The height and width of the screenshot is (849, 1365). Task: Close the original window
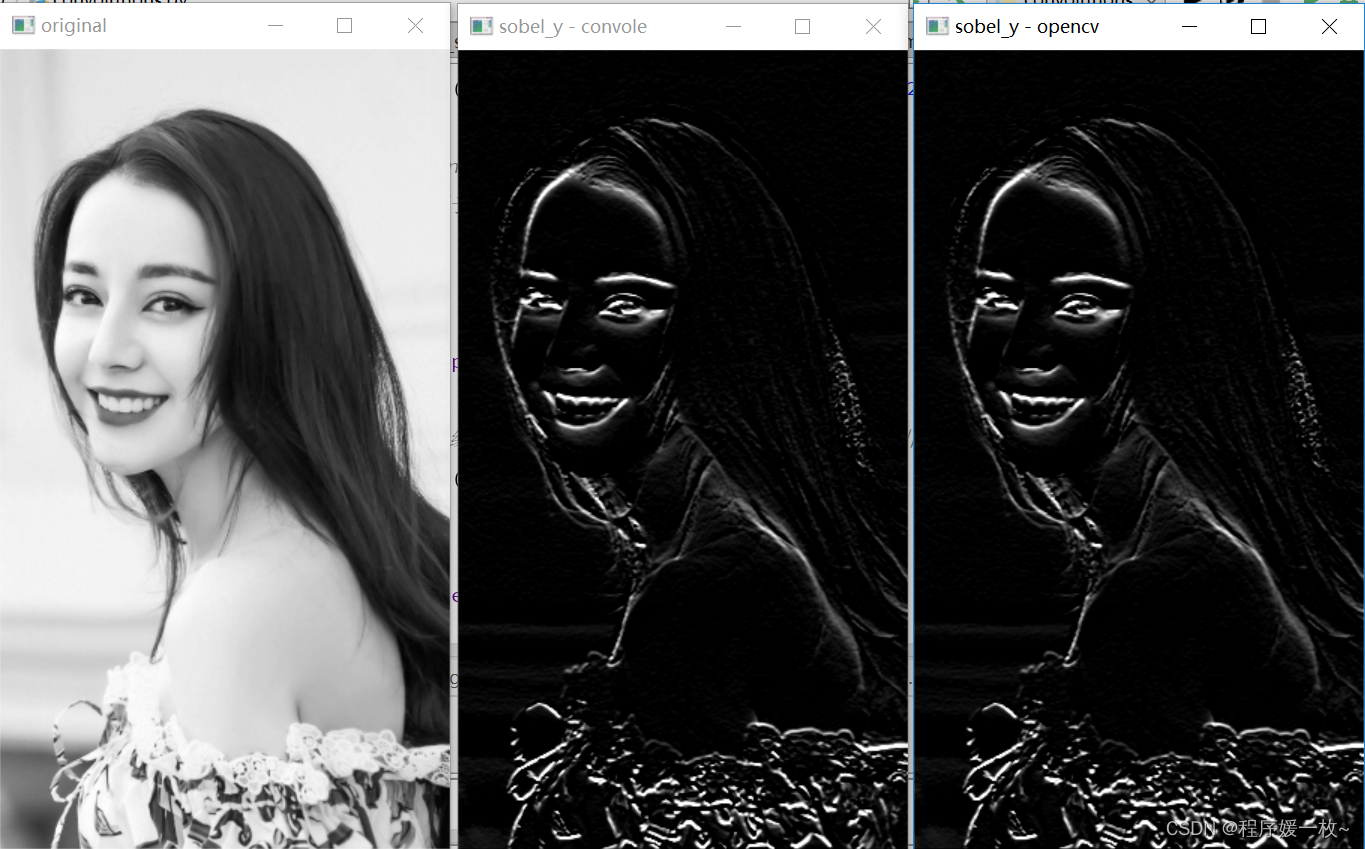[416, 26]
